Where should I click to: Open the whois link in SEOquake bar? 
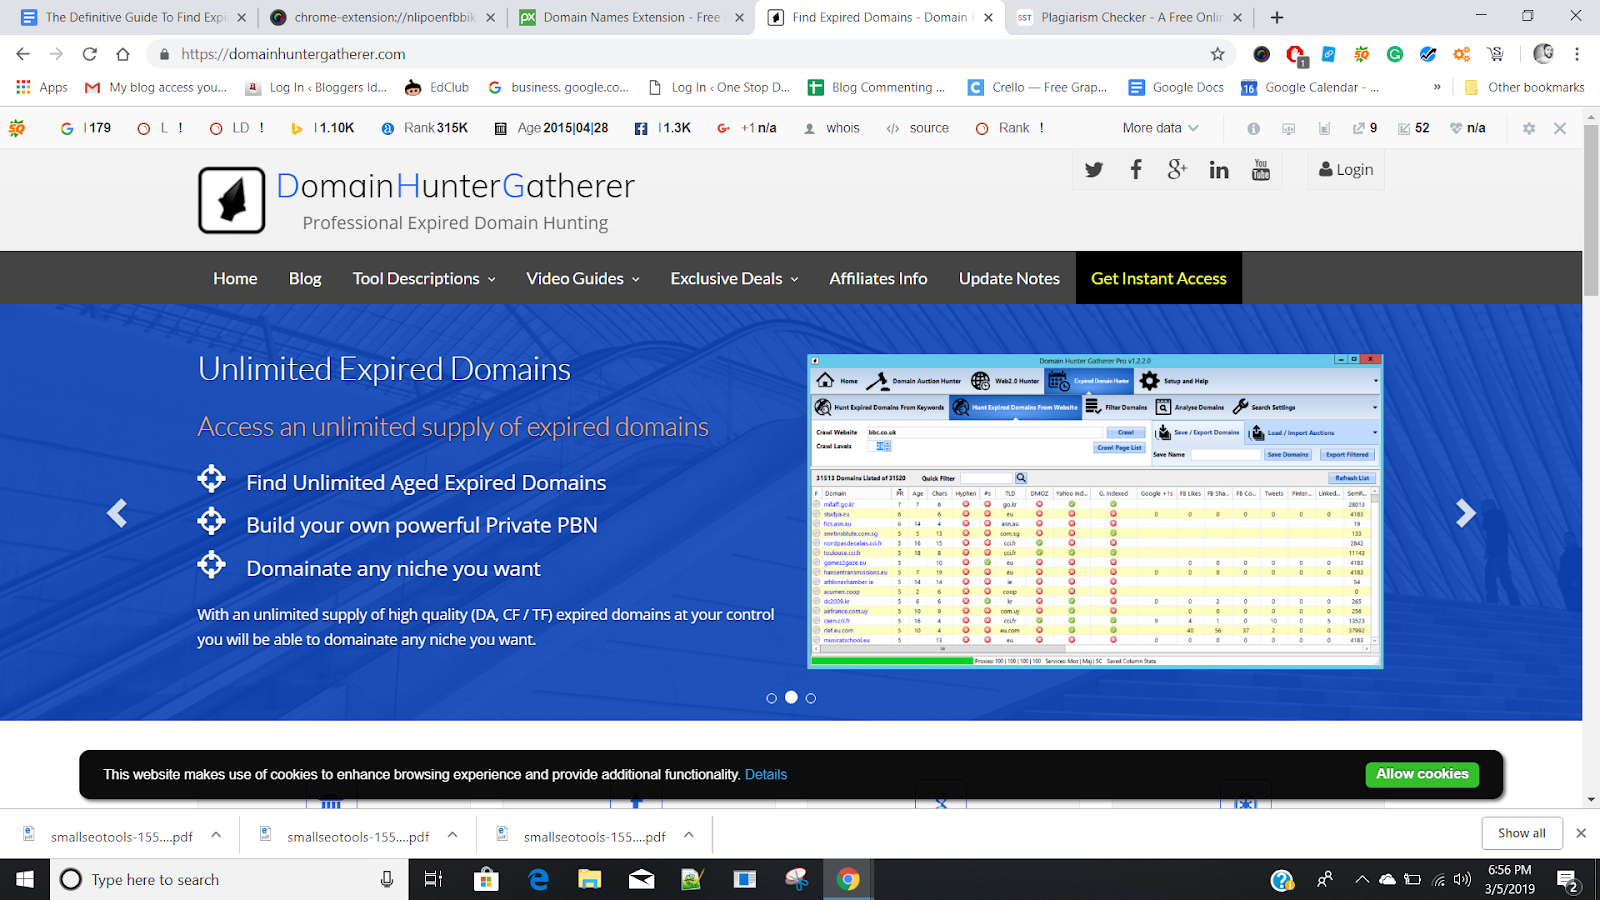tap(832, 128)
